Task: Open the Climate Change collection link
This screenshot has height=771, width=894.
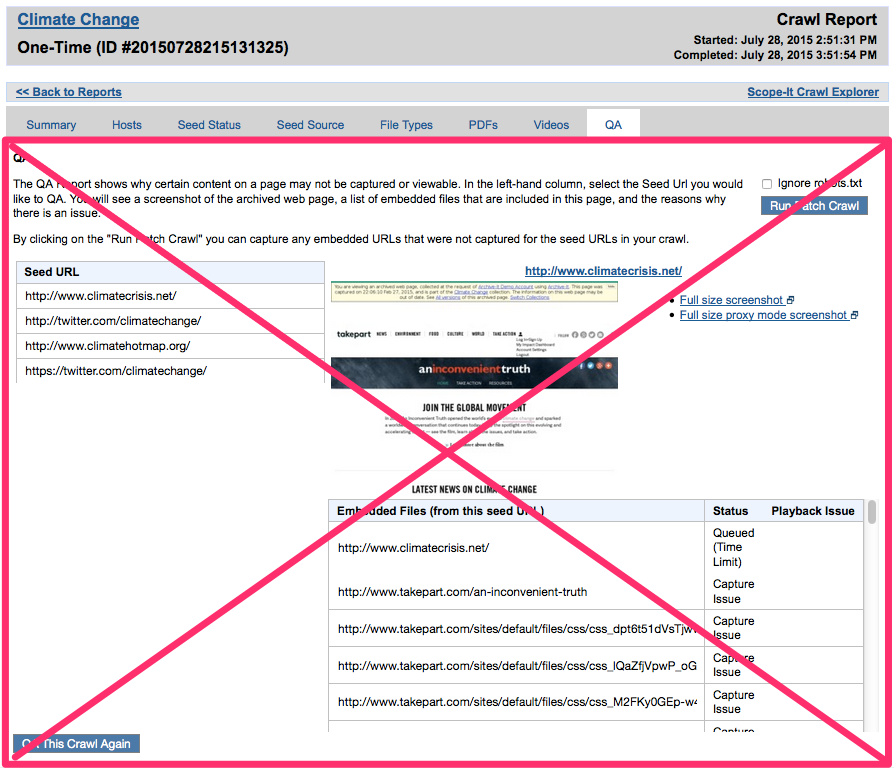Action: pyautogui.click(x=78, y=20)
